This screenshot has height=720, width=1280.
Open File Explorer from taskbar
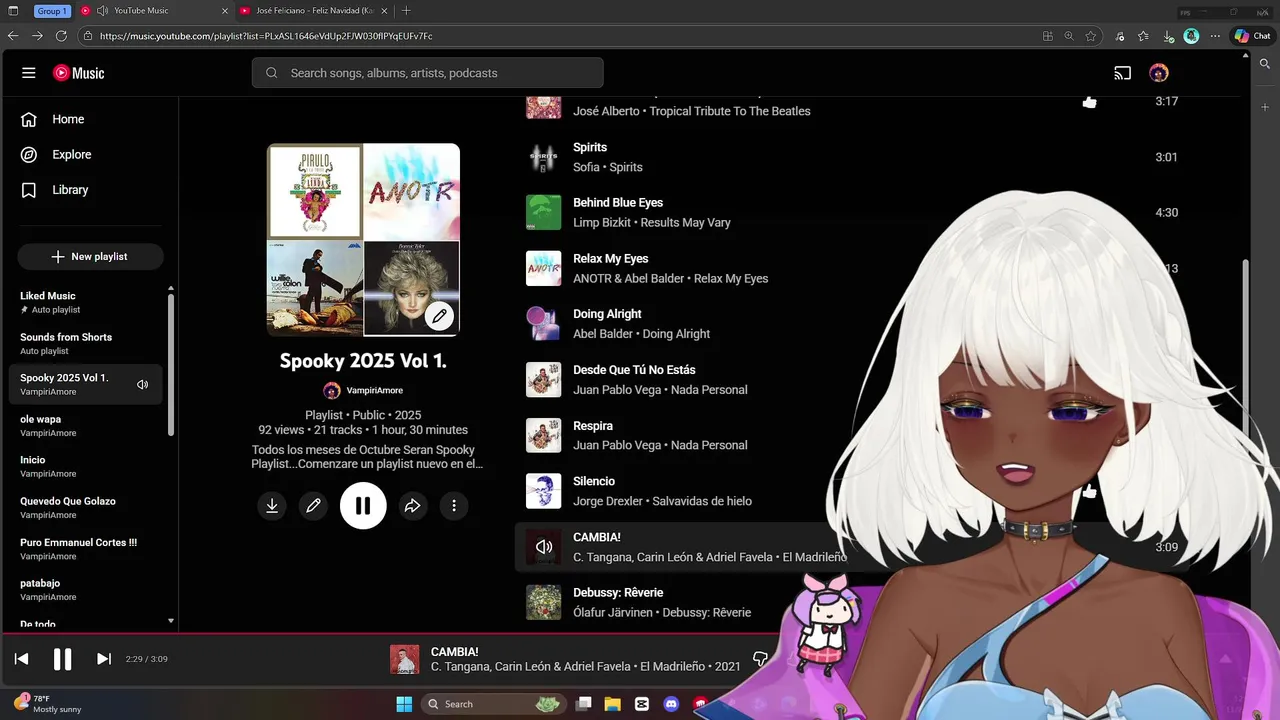[x=612, y=704]
